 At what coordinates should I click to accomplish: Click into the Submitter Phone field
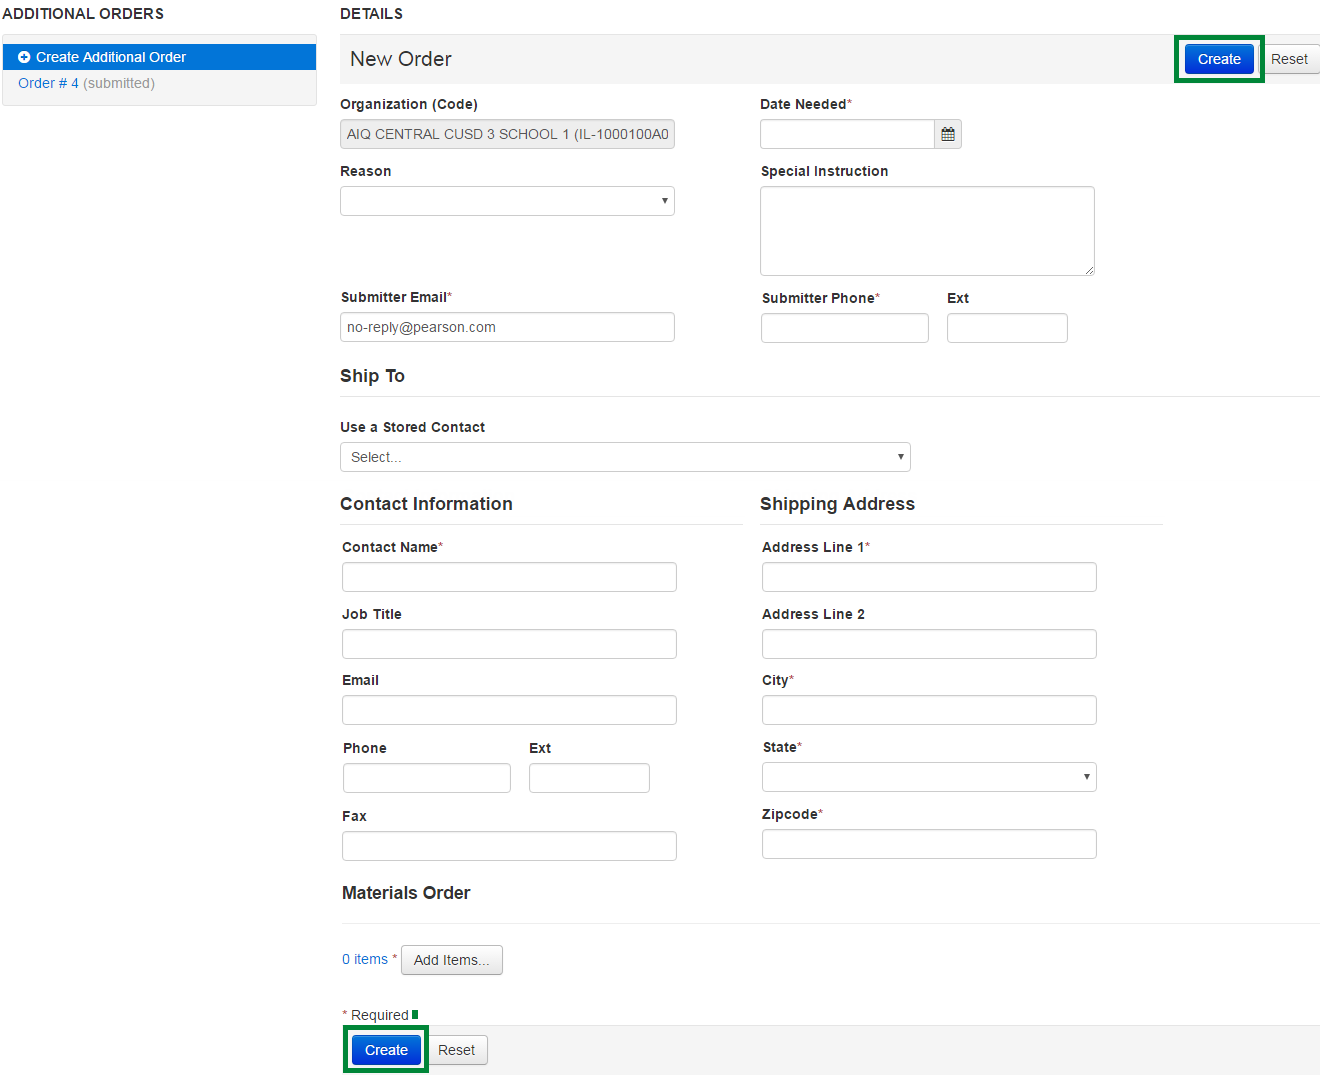844,328
